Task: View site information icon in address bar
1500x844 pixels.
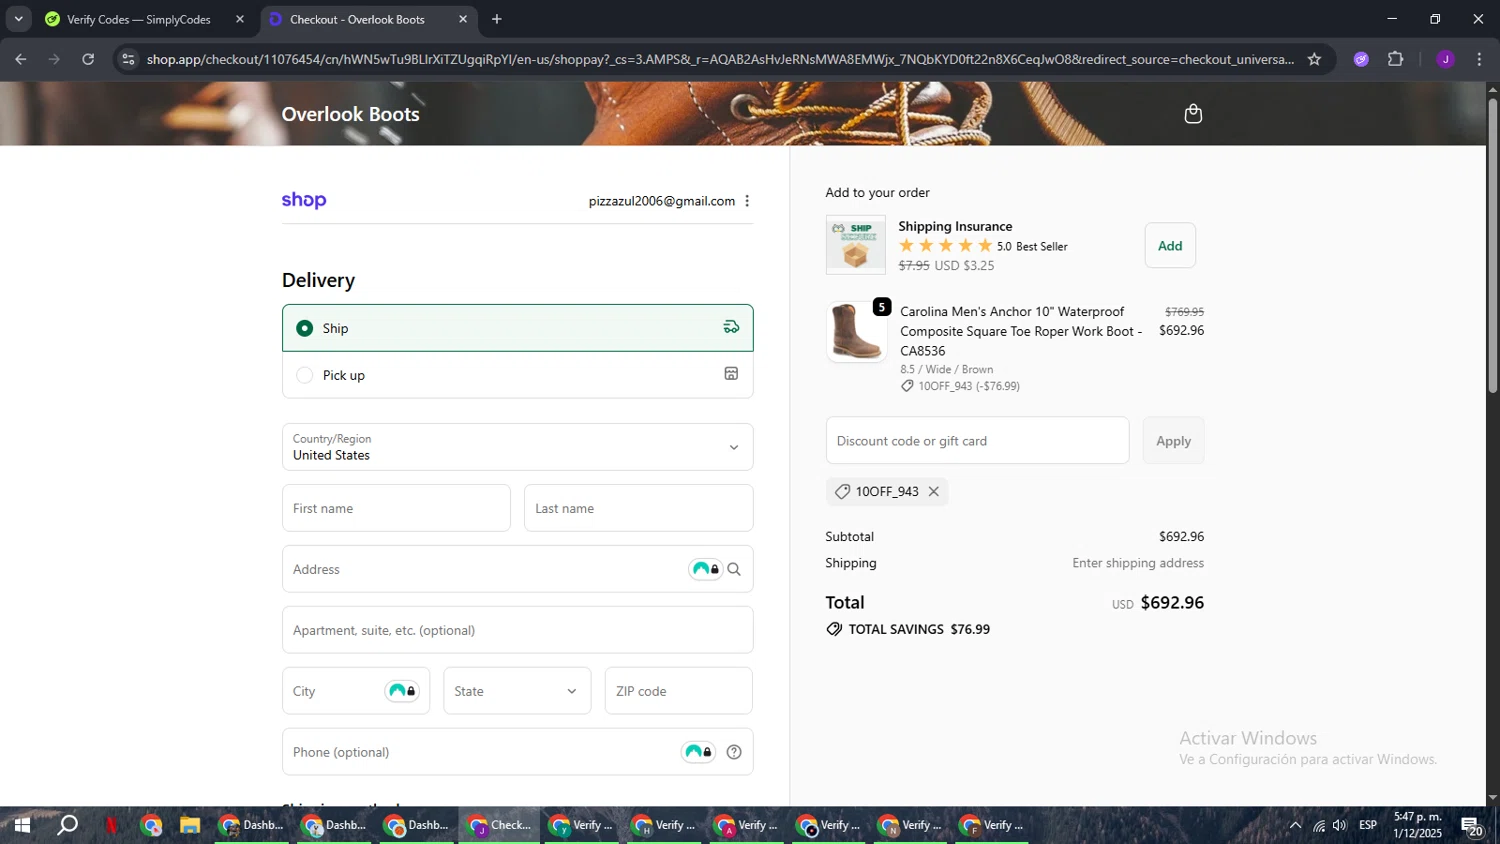Action: coord(127,59)
